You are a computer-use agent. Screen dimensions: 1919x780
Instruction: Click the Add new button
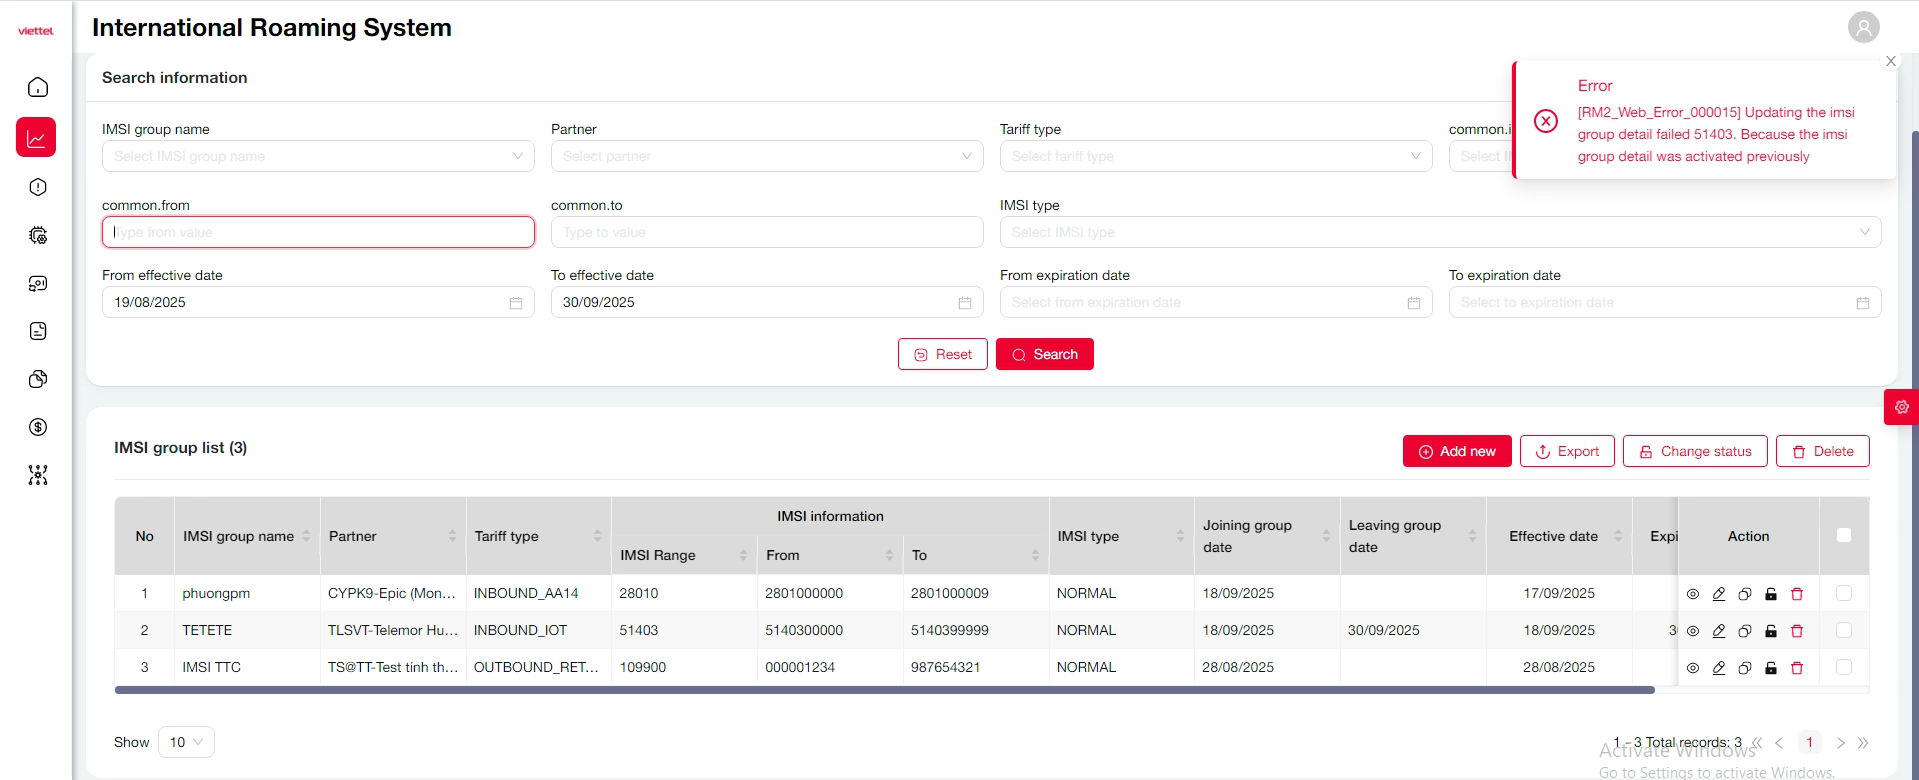point(1456,452)
